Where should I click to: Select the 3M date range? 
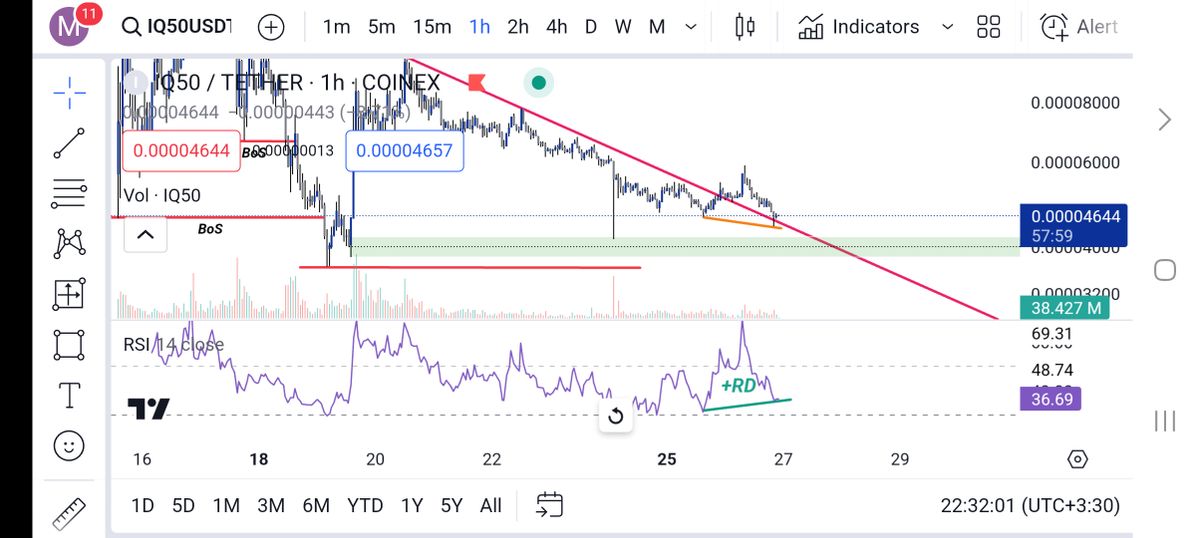pyautogui.click(x=270, y=505)
